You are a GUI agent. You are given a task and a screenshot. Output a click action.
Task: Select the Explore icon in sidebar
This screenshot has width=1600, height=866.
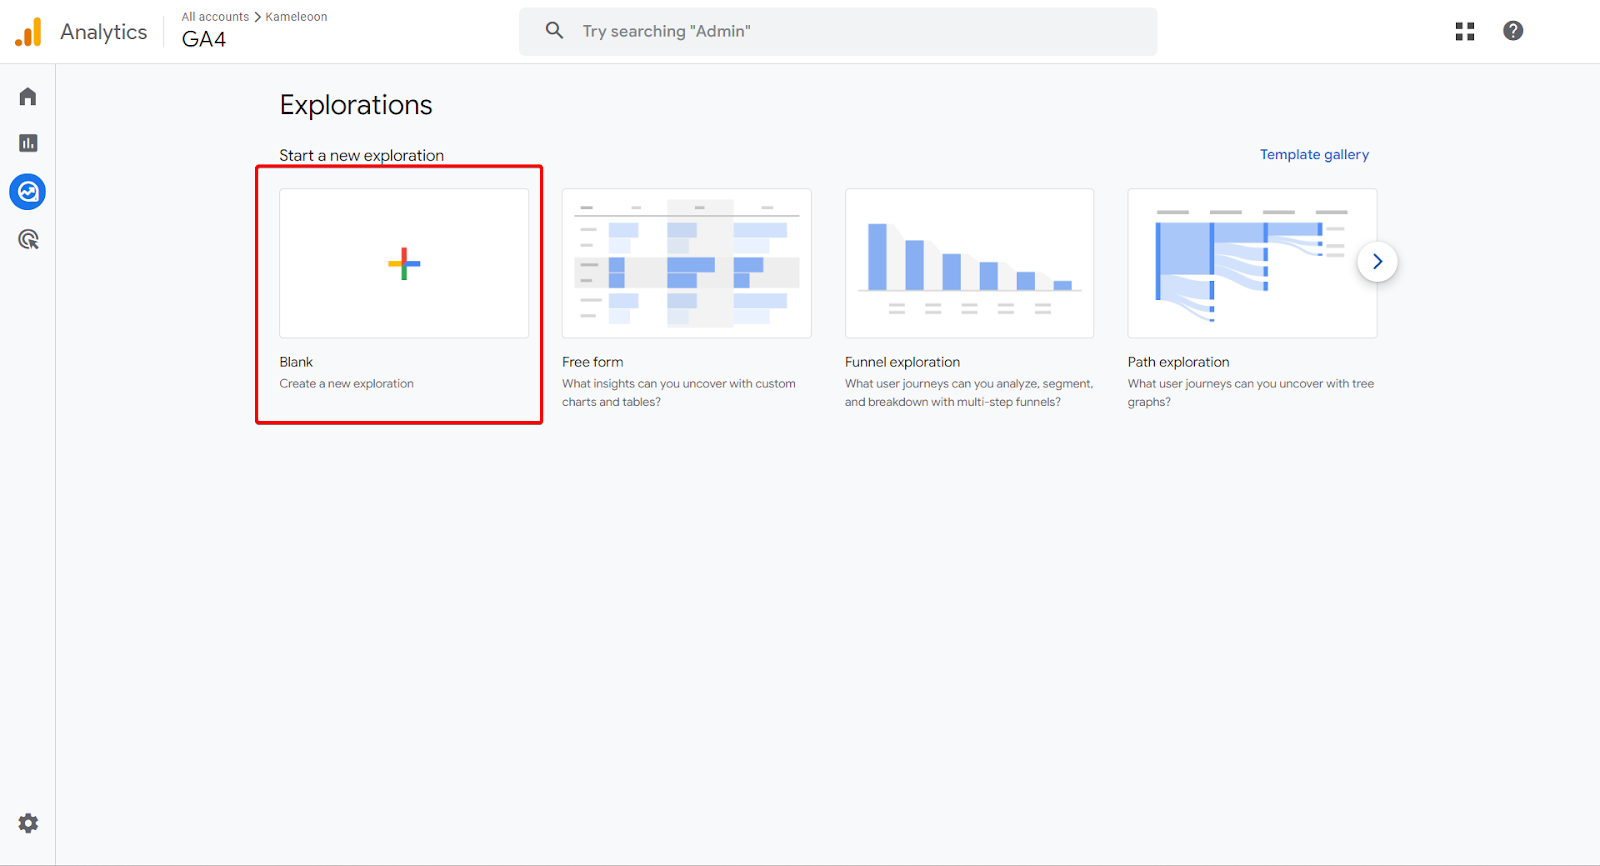[28, 191]
